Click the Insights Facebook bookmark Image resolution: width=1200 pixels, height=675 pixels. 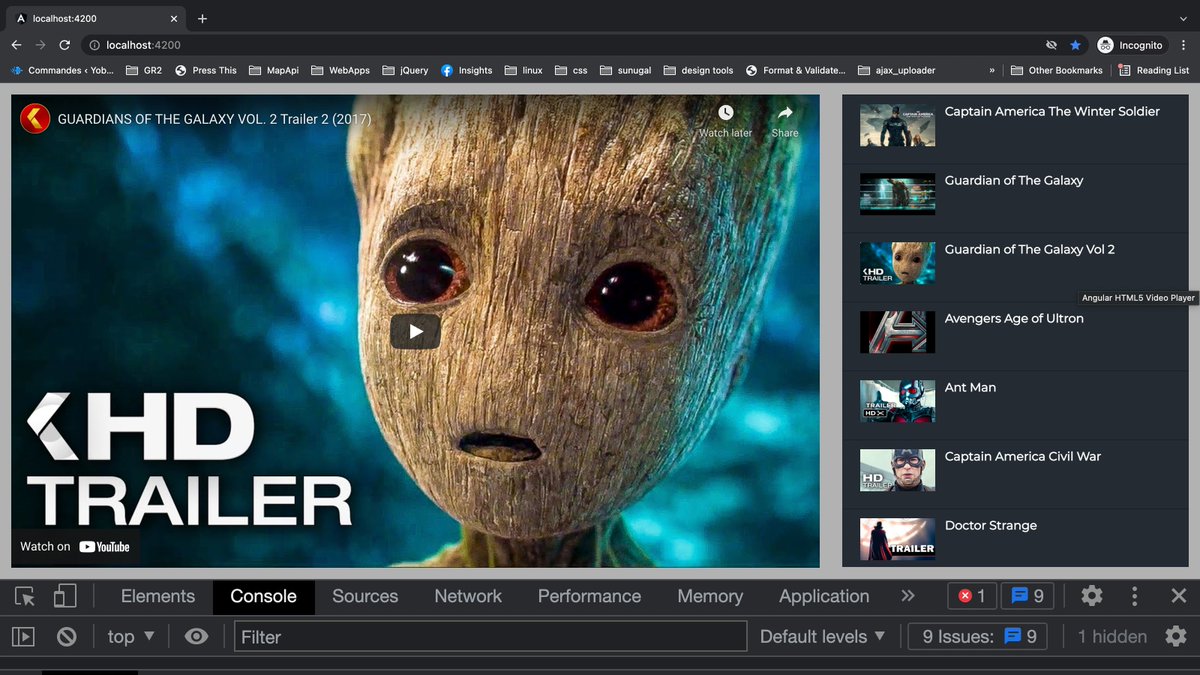[467, 70]
